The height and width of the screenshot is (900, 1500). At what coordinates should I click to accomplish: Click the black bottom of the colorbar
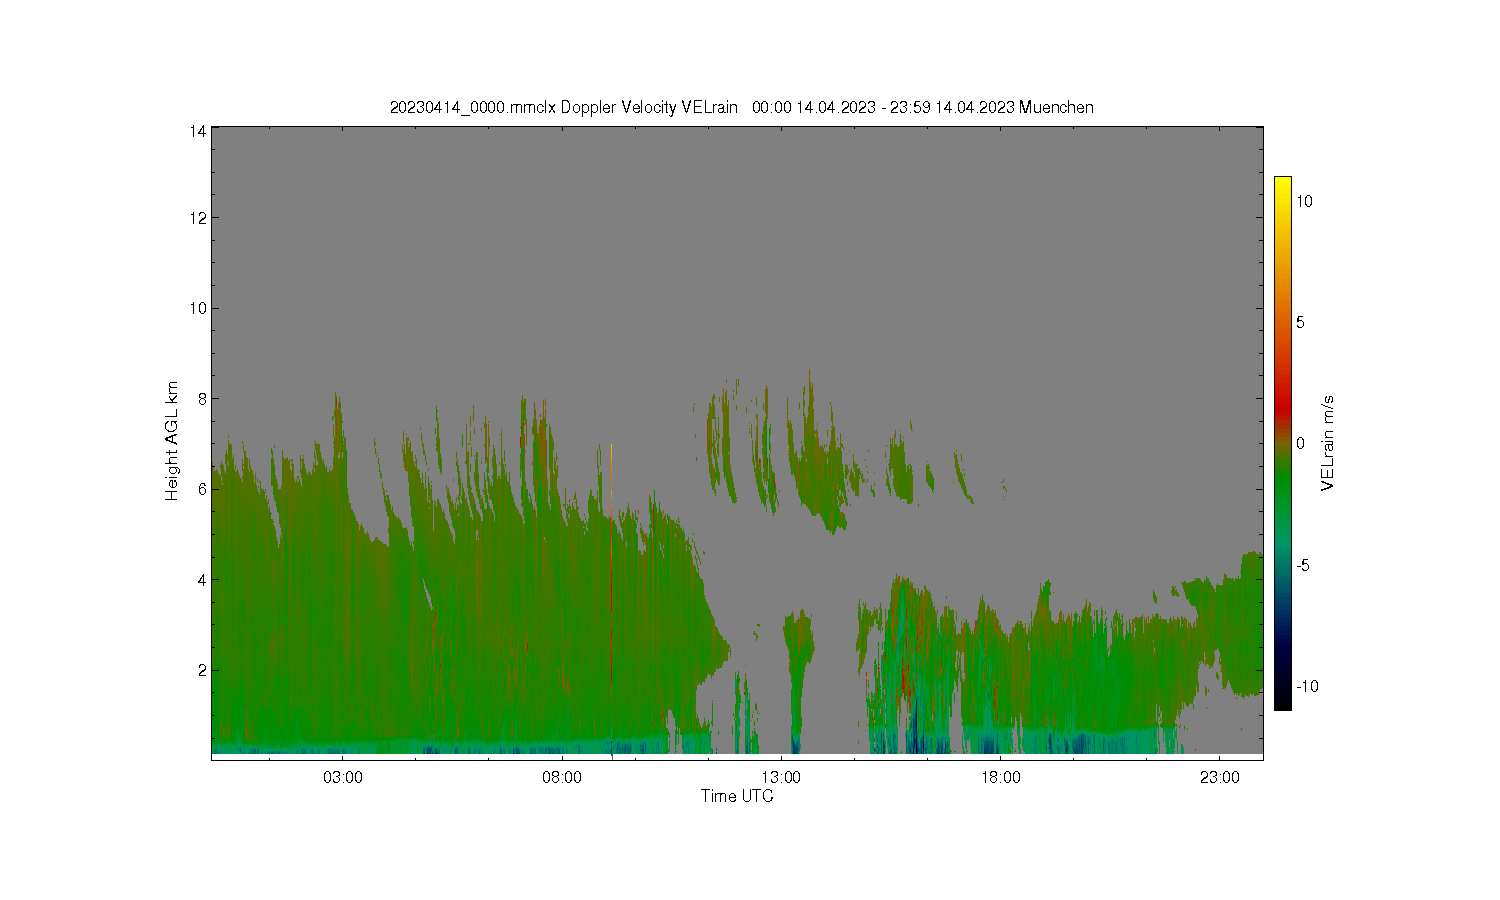(1282, 702)
